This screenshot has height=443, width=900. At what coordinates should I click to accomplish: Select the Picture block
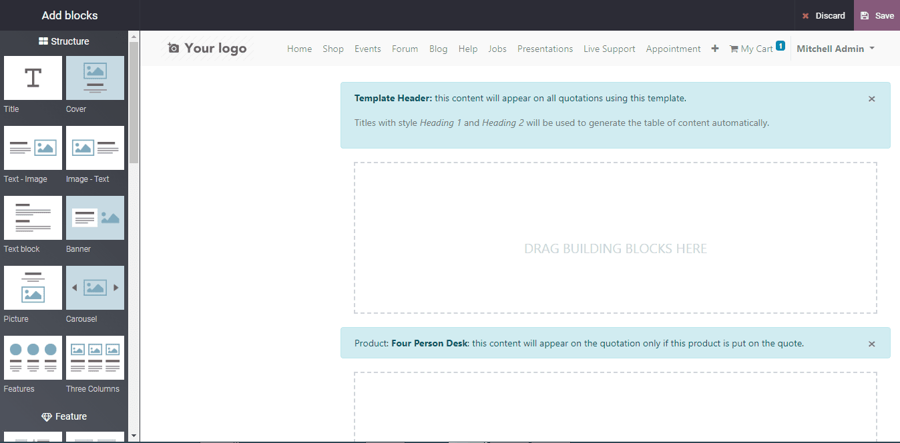tap(33, 288)
